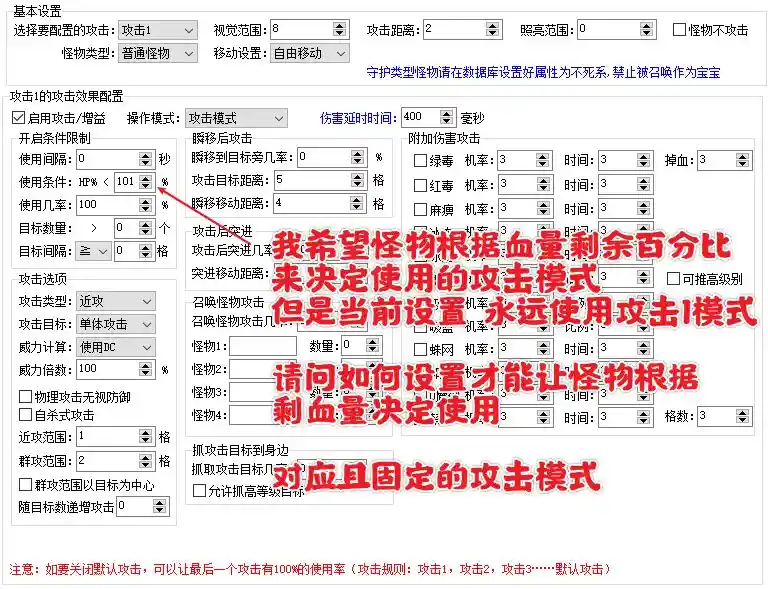Click the 随目标数递增攻击 spinner arrows

pyautogui.click(x=159, y=506)
